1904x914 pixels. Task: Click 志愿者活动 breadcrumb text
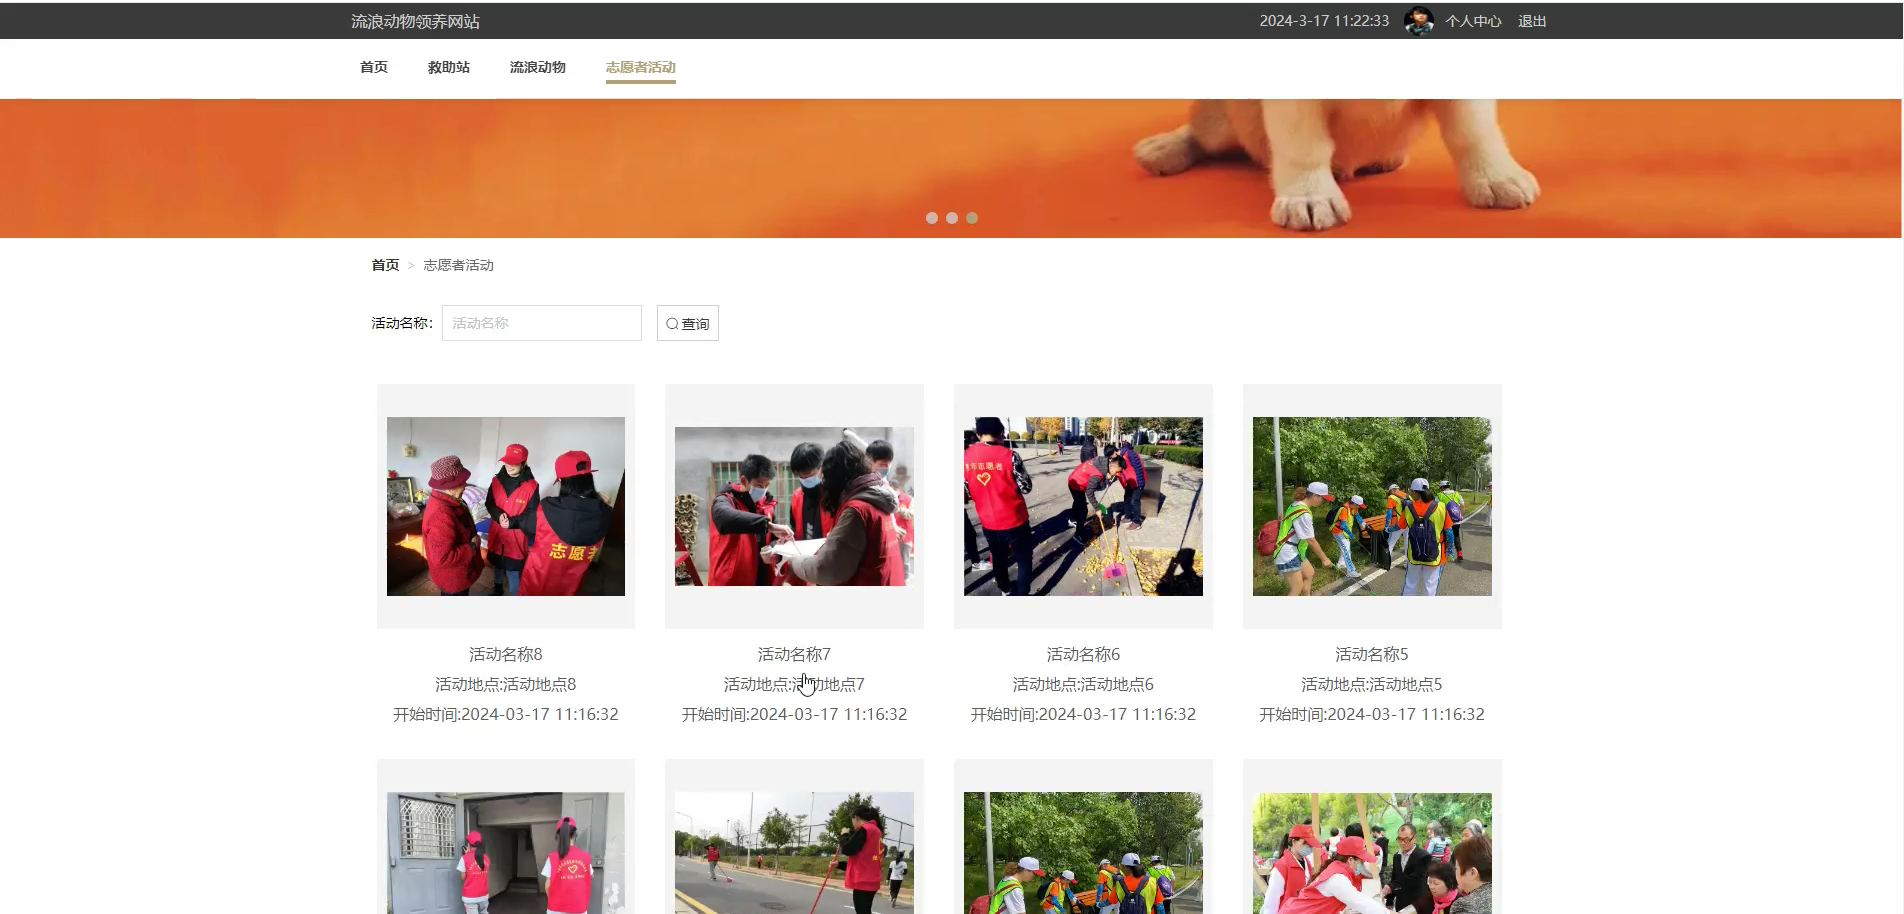point(459,265)
